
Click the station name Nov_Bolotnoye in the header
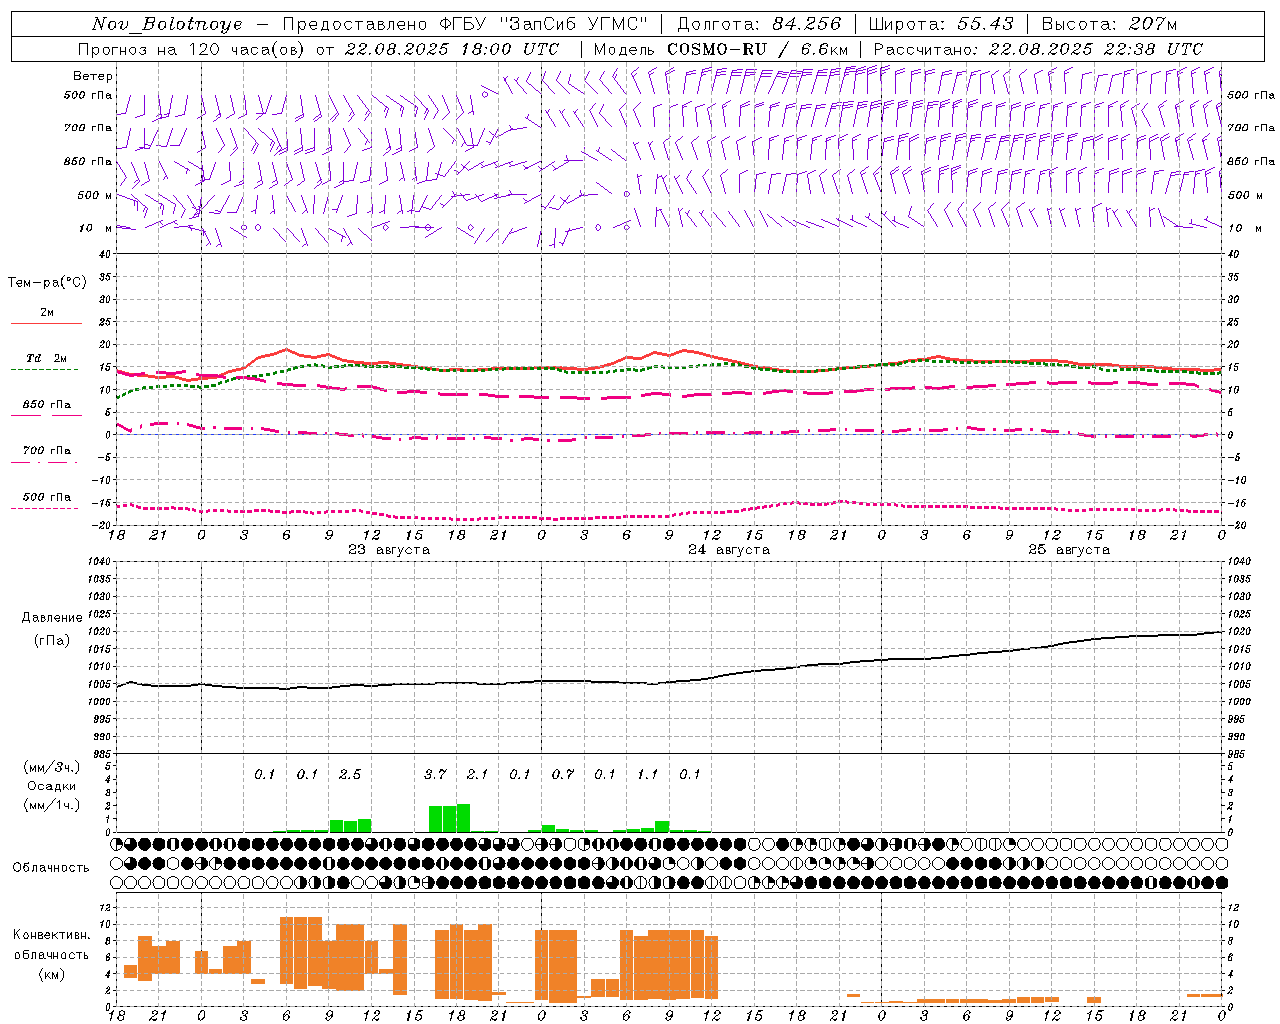(167, 24)
